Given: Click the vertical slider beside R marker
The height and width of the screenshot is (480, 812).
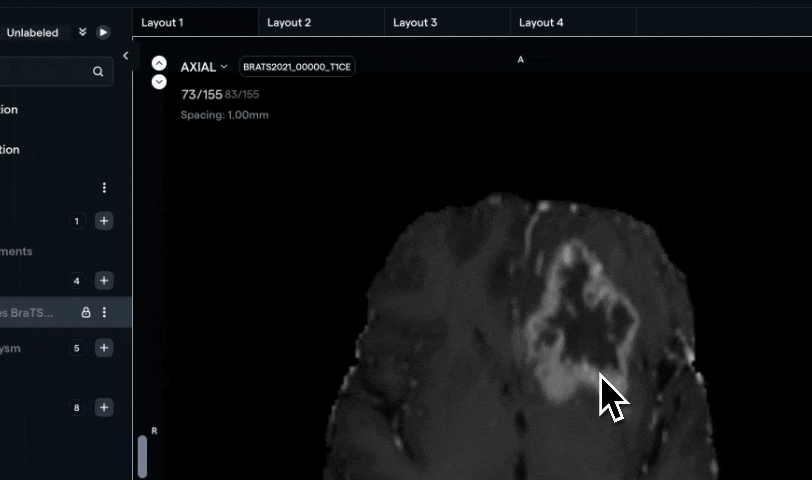Looking at the screenshot, I should tap(142, 456).
